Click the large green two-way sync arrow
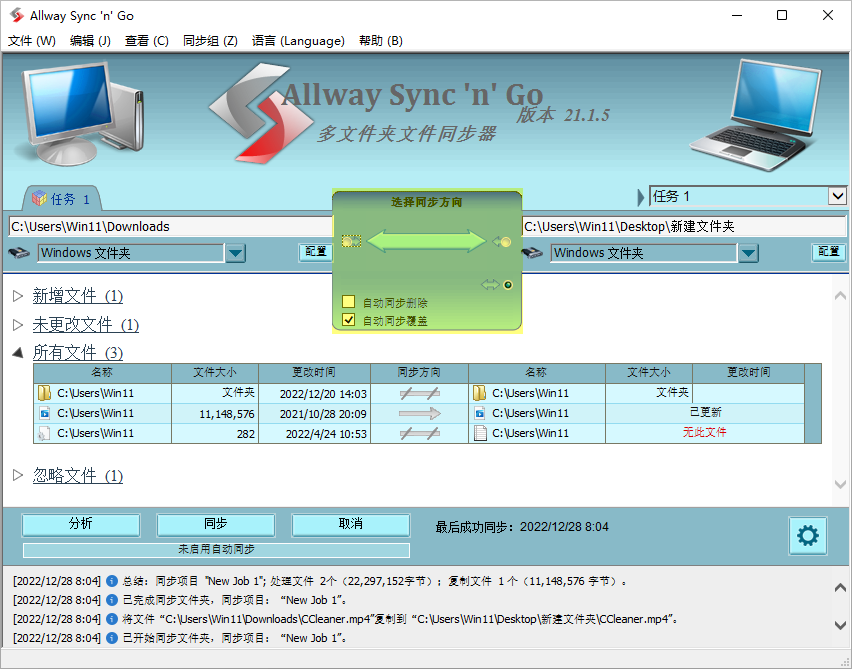Image resolution: width=852 pixels, height=669 pixels. click(427, 241)
